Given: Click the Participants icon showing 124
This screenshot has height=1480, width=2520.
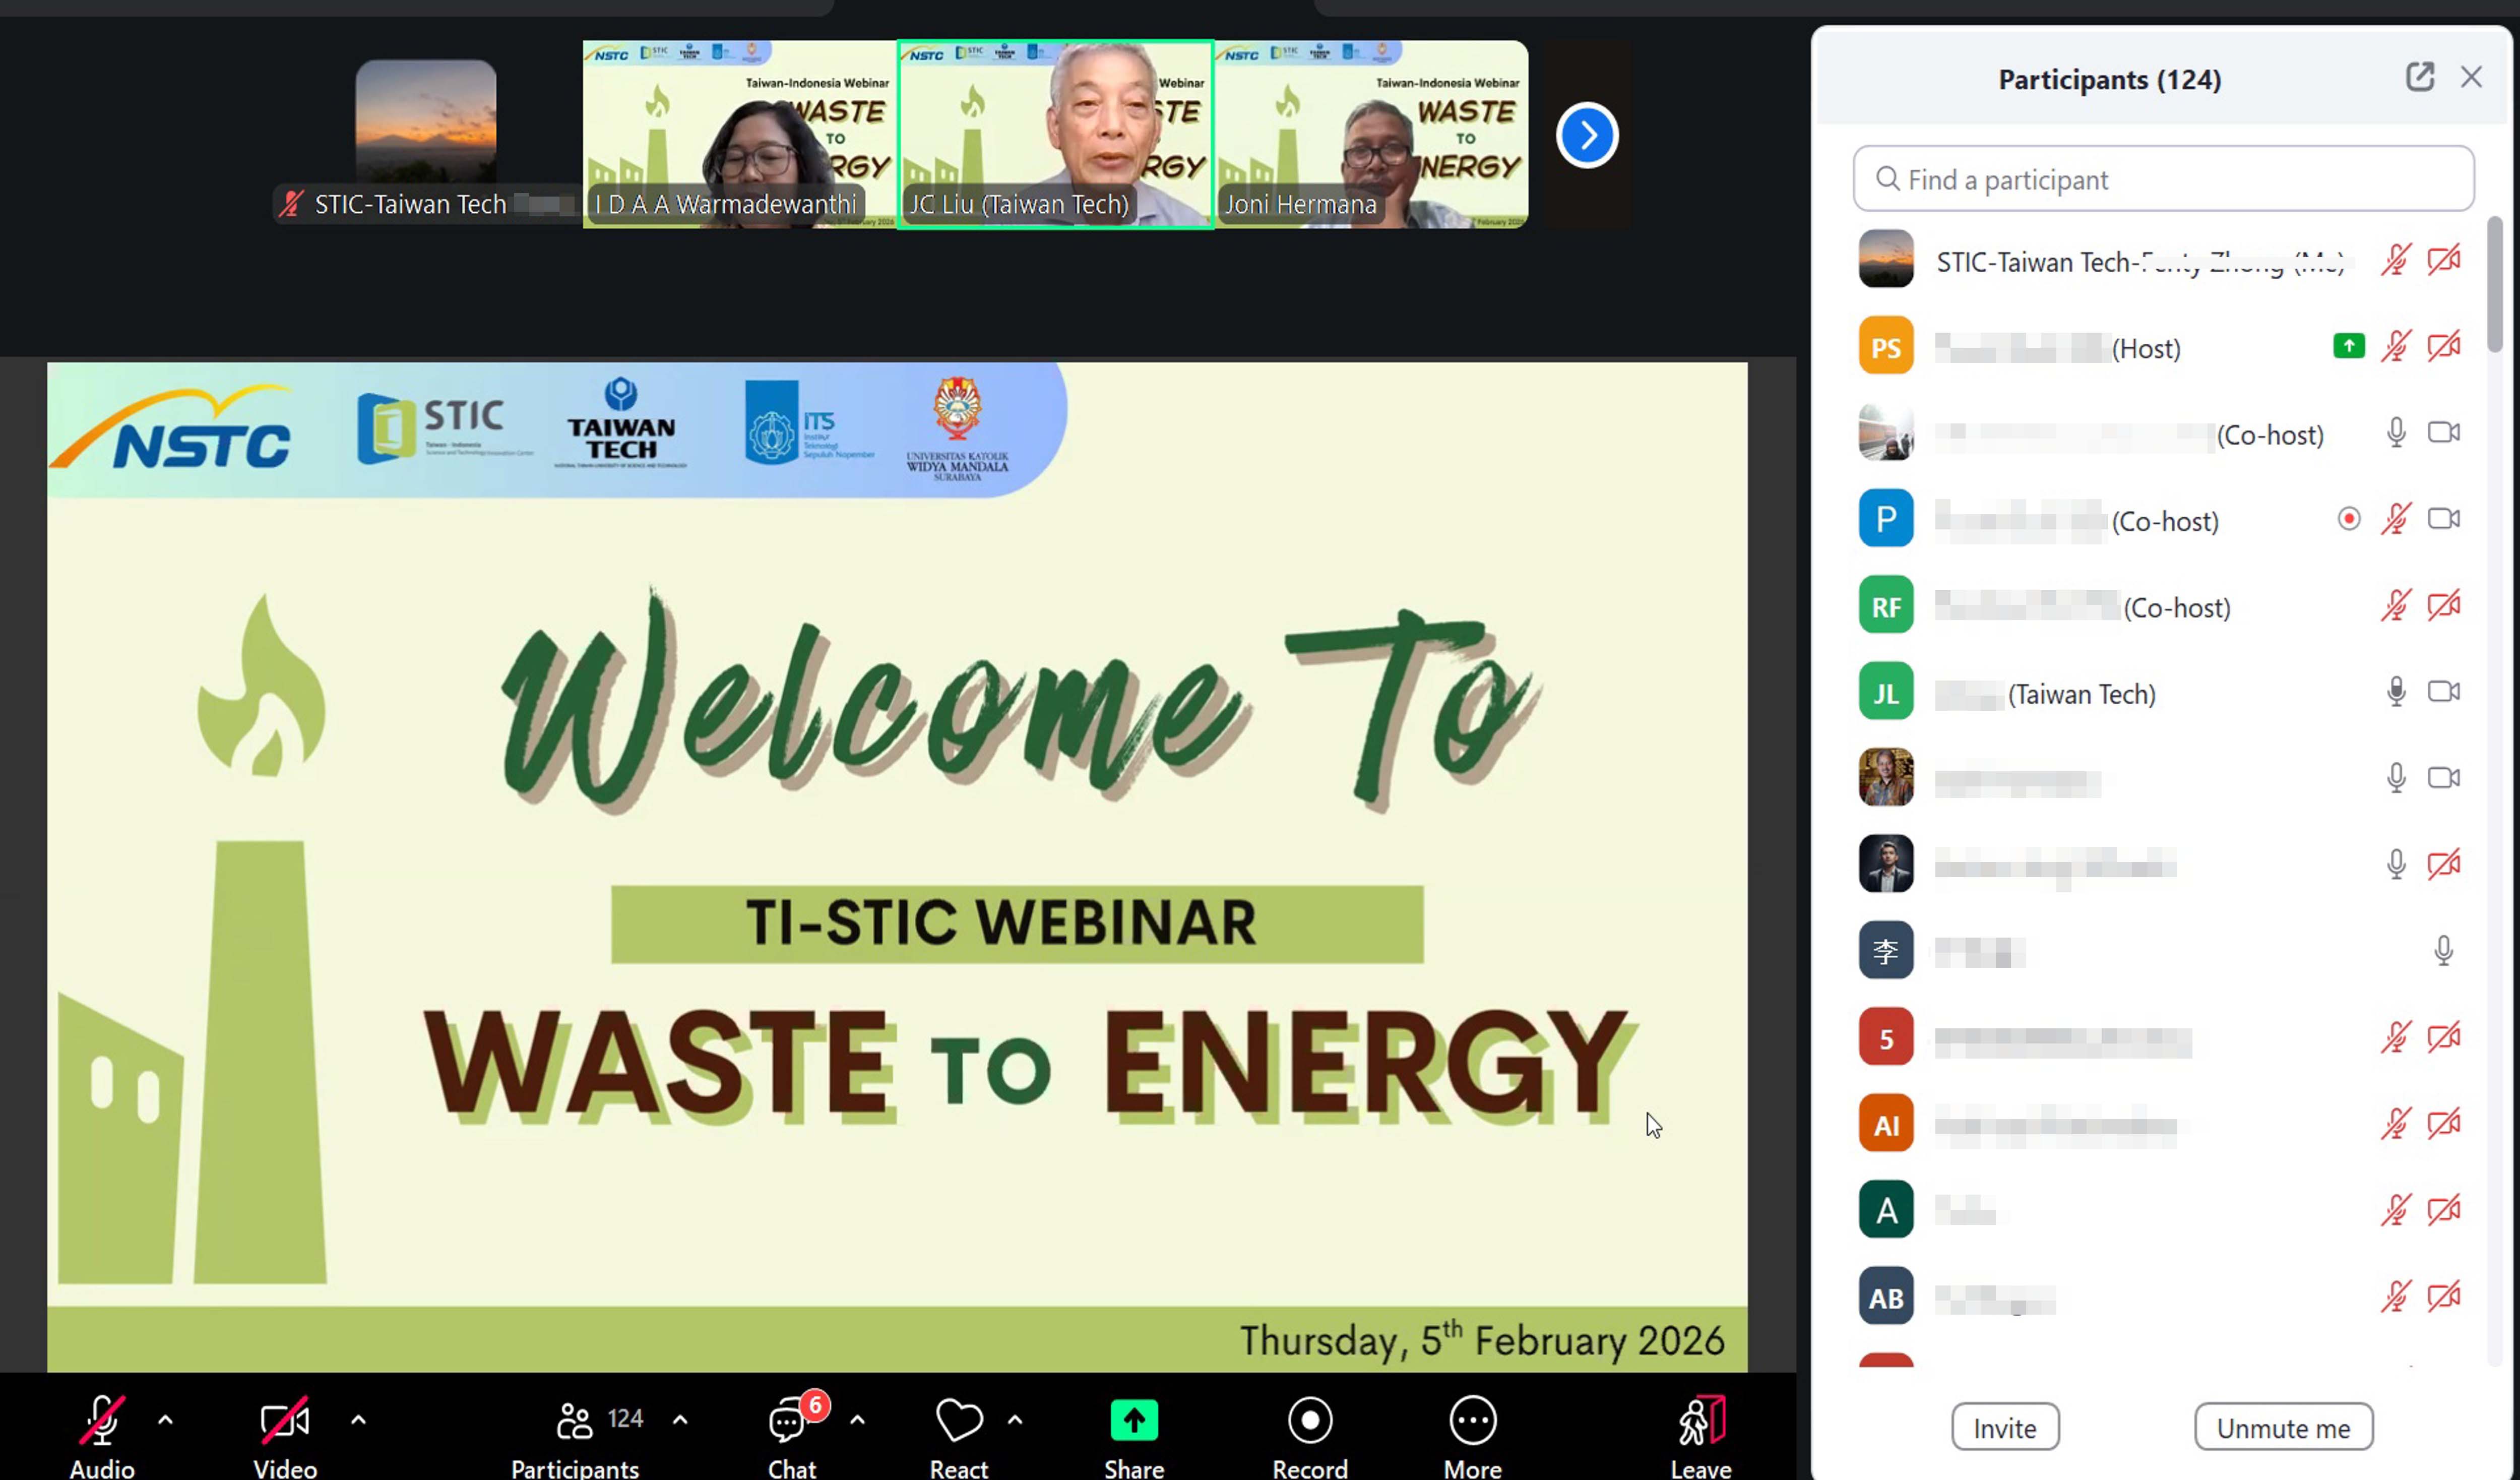Looking at the screenshot, I should pos(575,1420).
